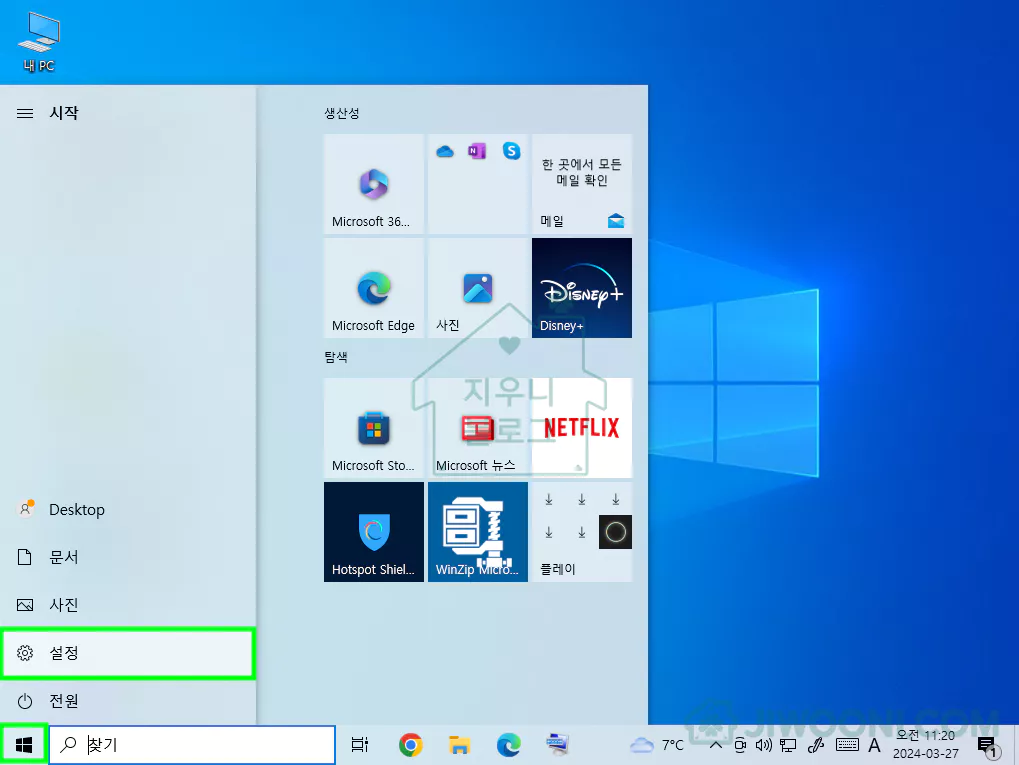1019x765 pixels.
Task: Open the Netflix tile
Action: [581, 428]
